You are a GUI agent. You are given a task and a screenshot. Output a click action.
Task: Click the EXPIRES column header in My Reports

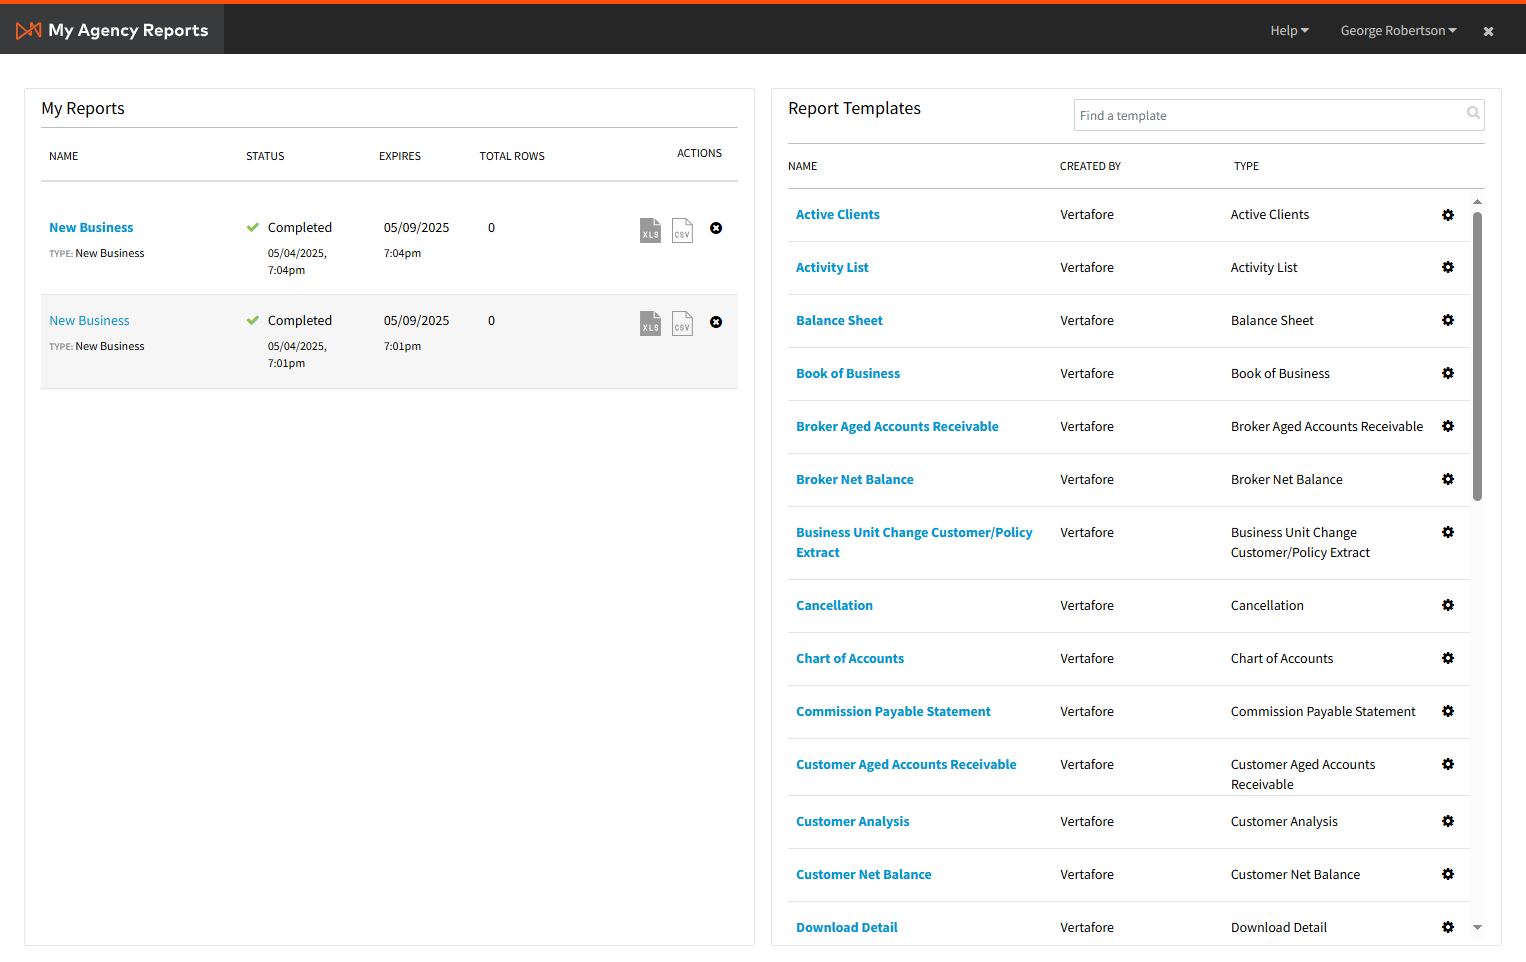400,156
